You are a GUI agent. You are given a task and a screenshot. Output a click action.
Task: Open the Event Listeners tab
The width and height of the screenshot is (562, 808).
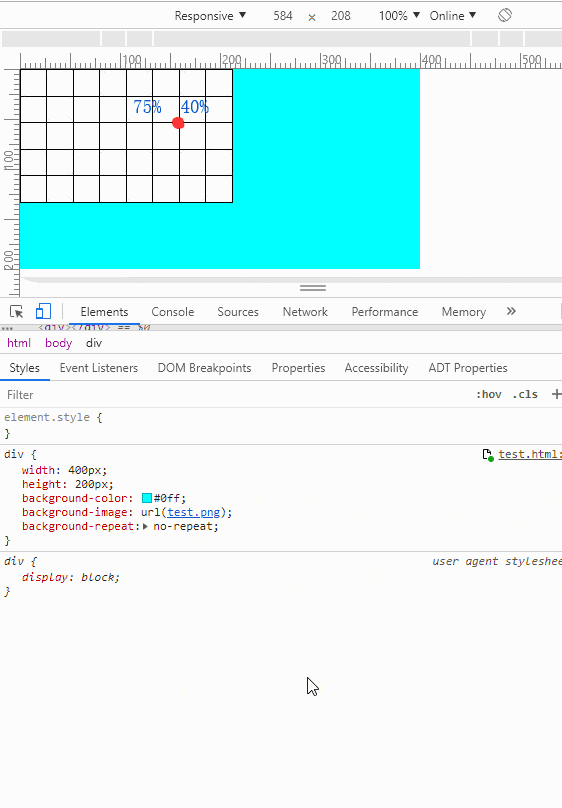(99, 368)
